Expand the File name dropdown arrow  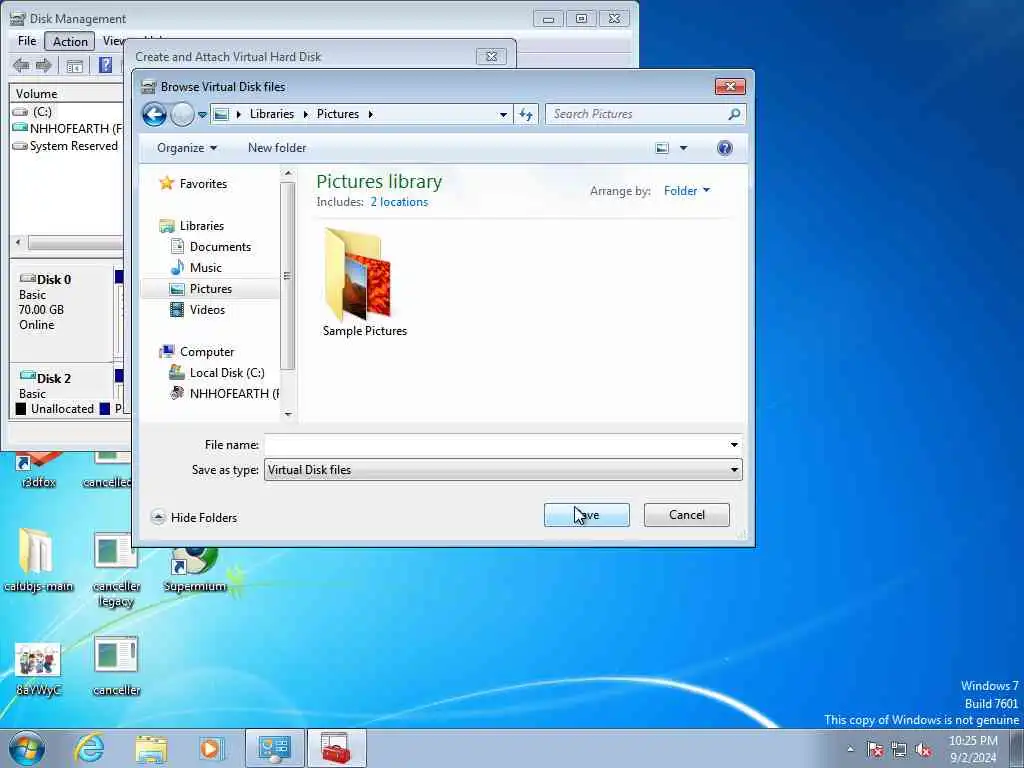coord(734,445)
